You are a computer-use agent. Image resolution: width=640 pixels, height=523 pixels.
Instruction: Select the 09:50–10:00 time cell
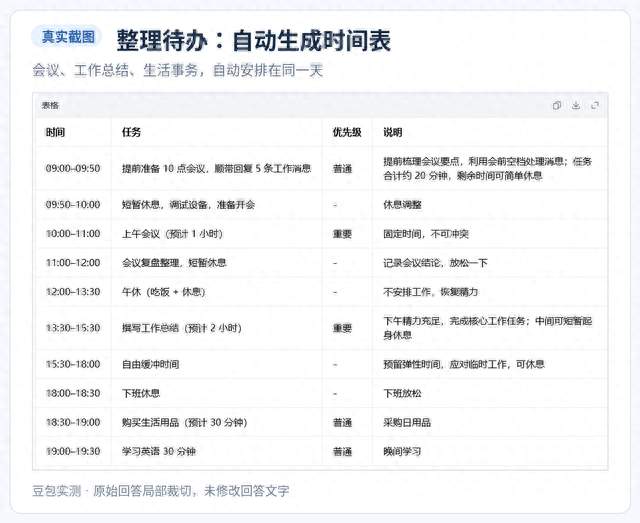click(73, 205)
